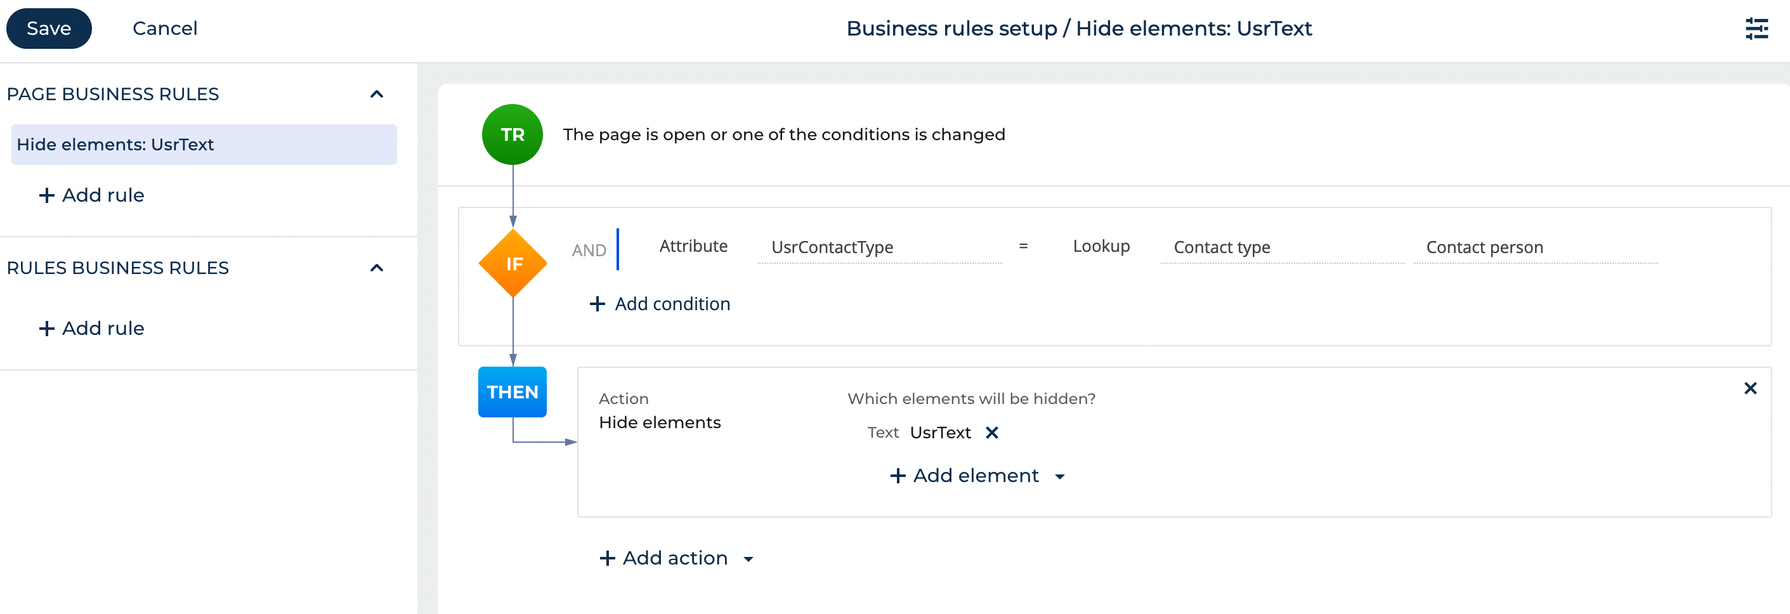The image size is (1790, 614).
Task: Cancel the business rule changes
Action: point(165,28)
